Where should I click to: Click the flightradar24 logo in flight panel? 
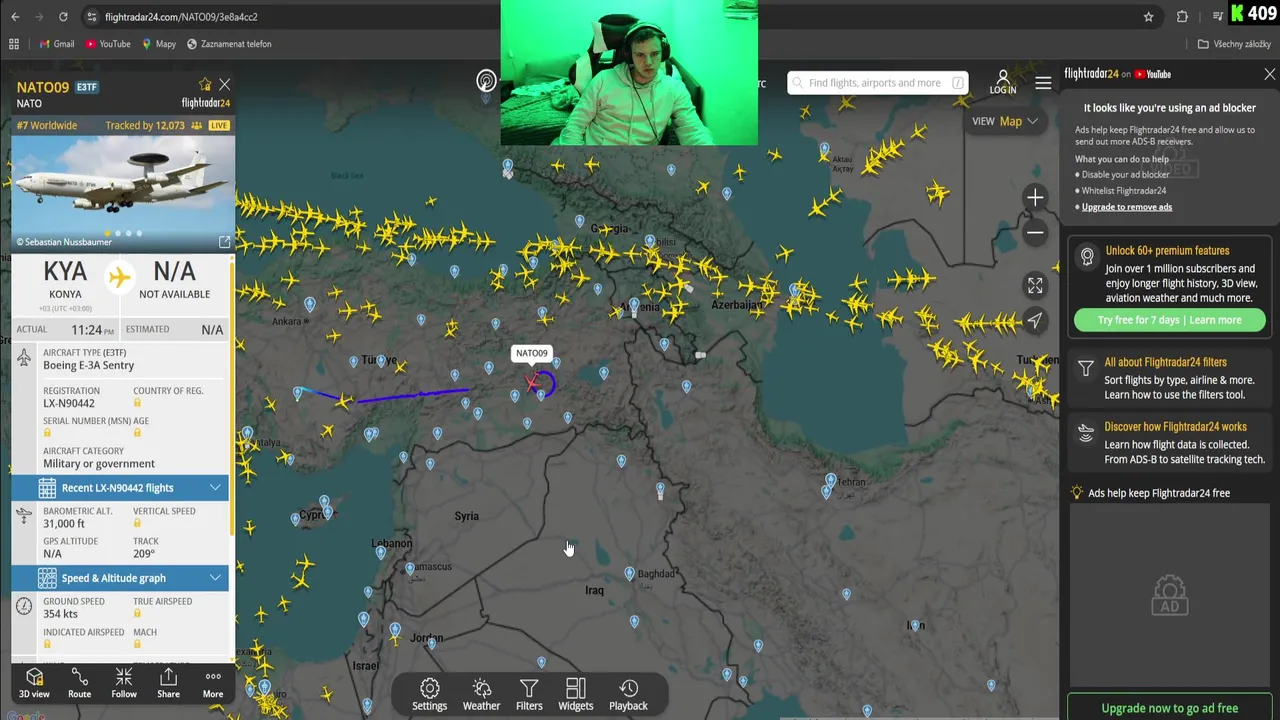(x=205, y=103)
